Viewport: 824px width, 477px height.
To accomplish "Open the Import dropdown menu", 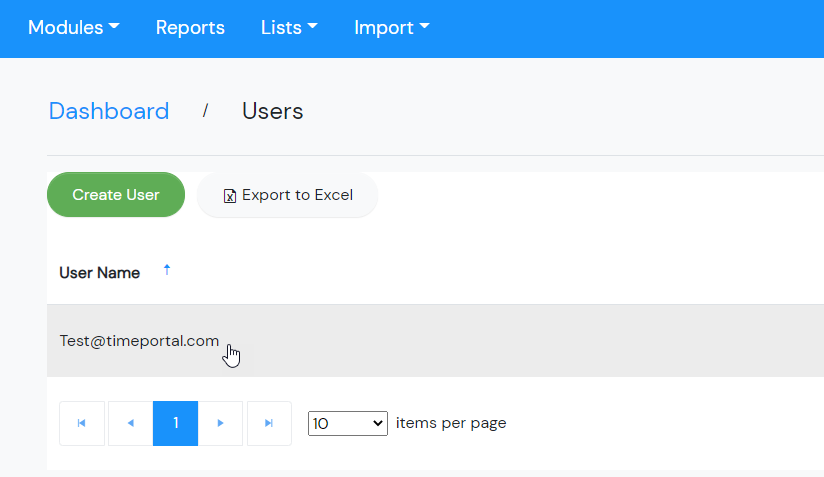I will coord(392,27).
